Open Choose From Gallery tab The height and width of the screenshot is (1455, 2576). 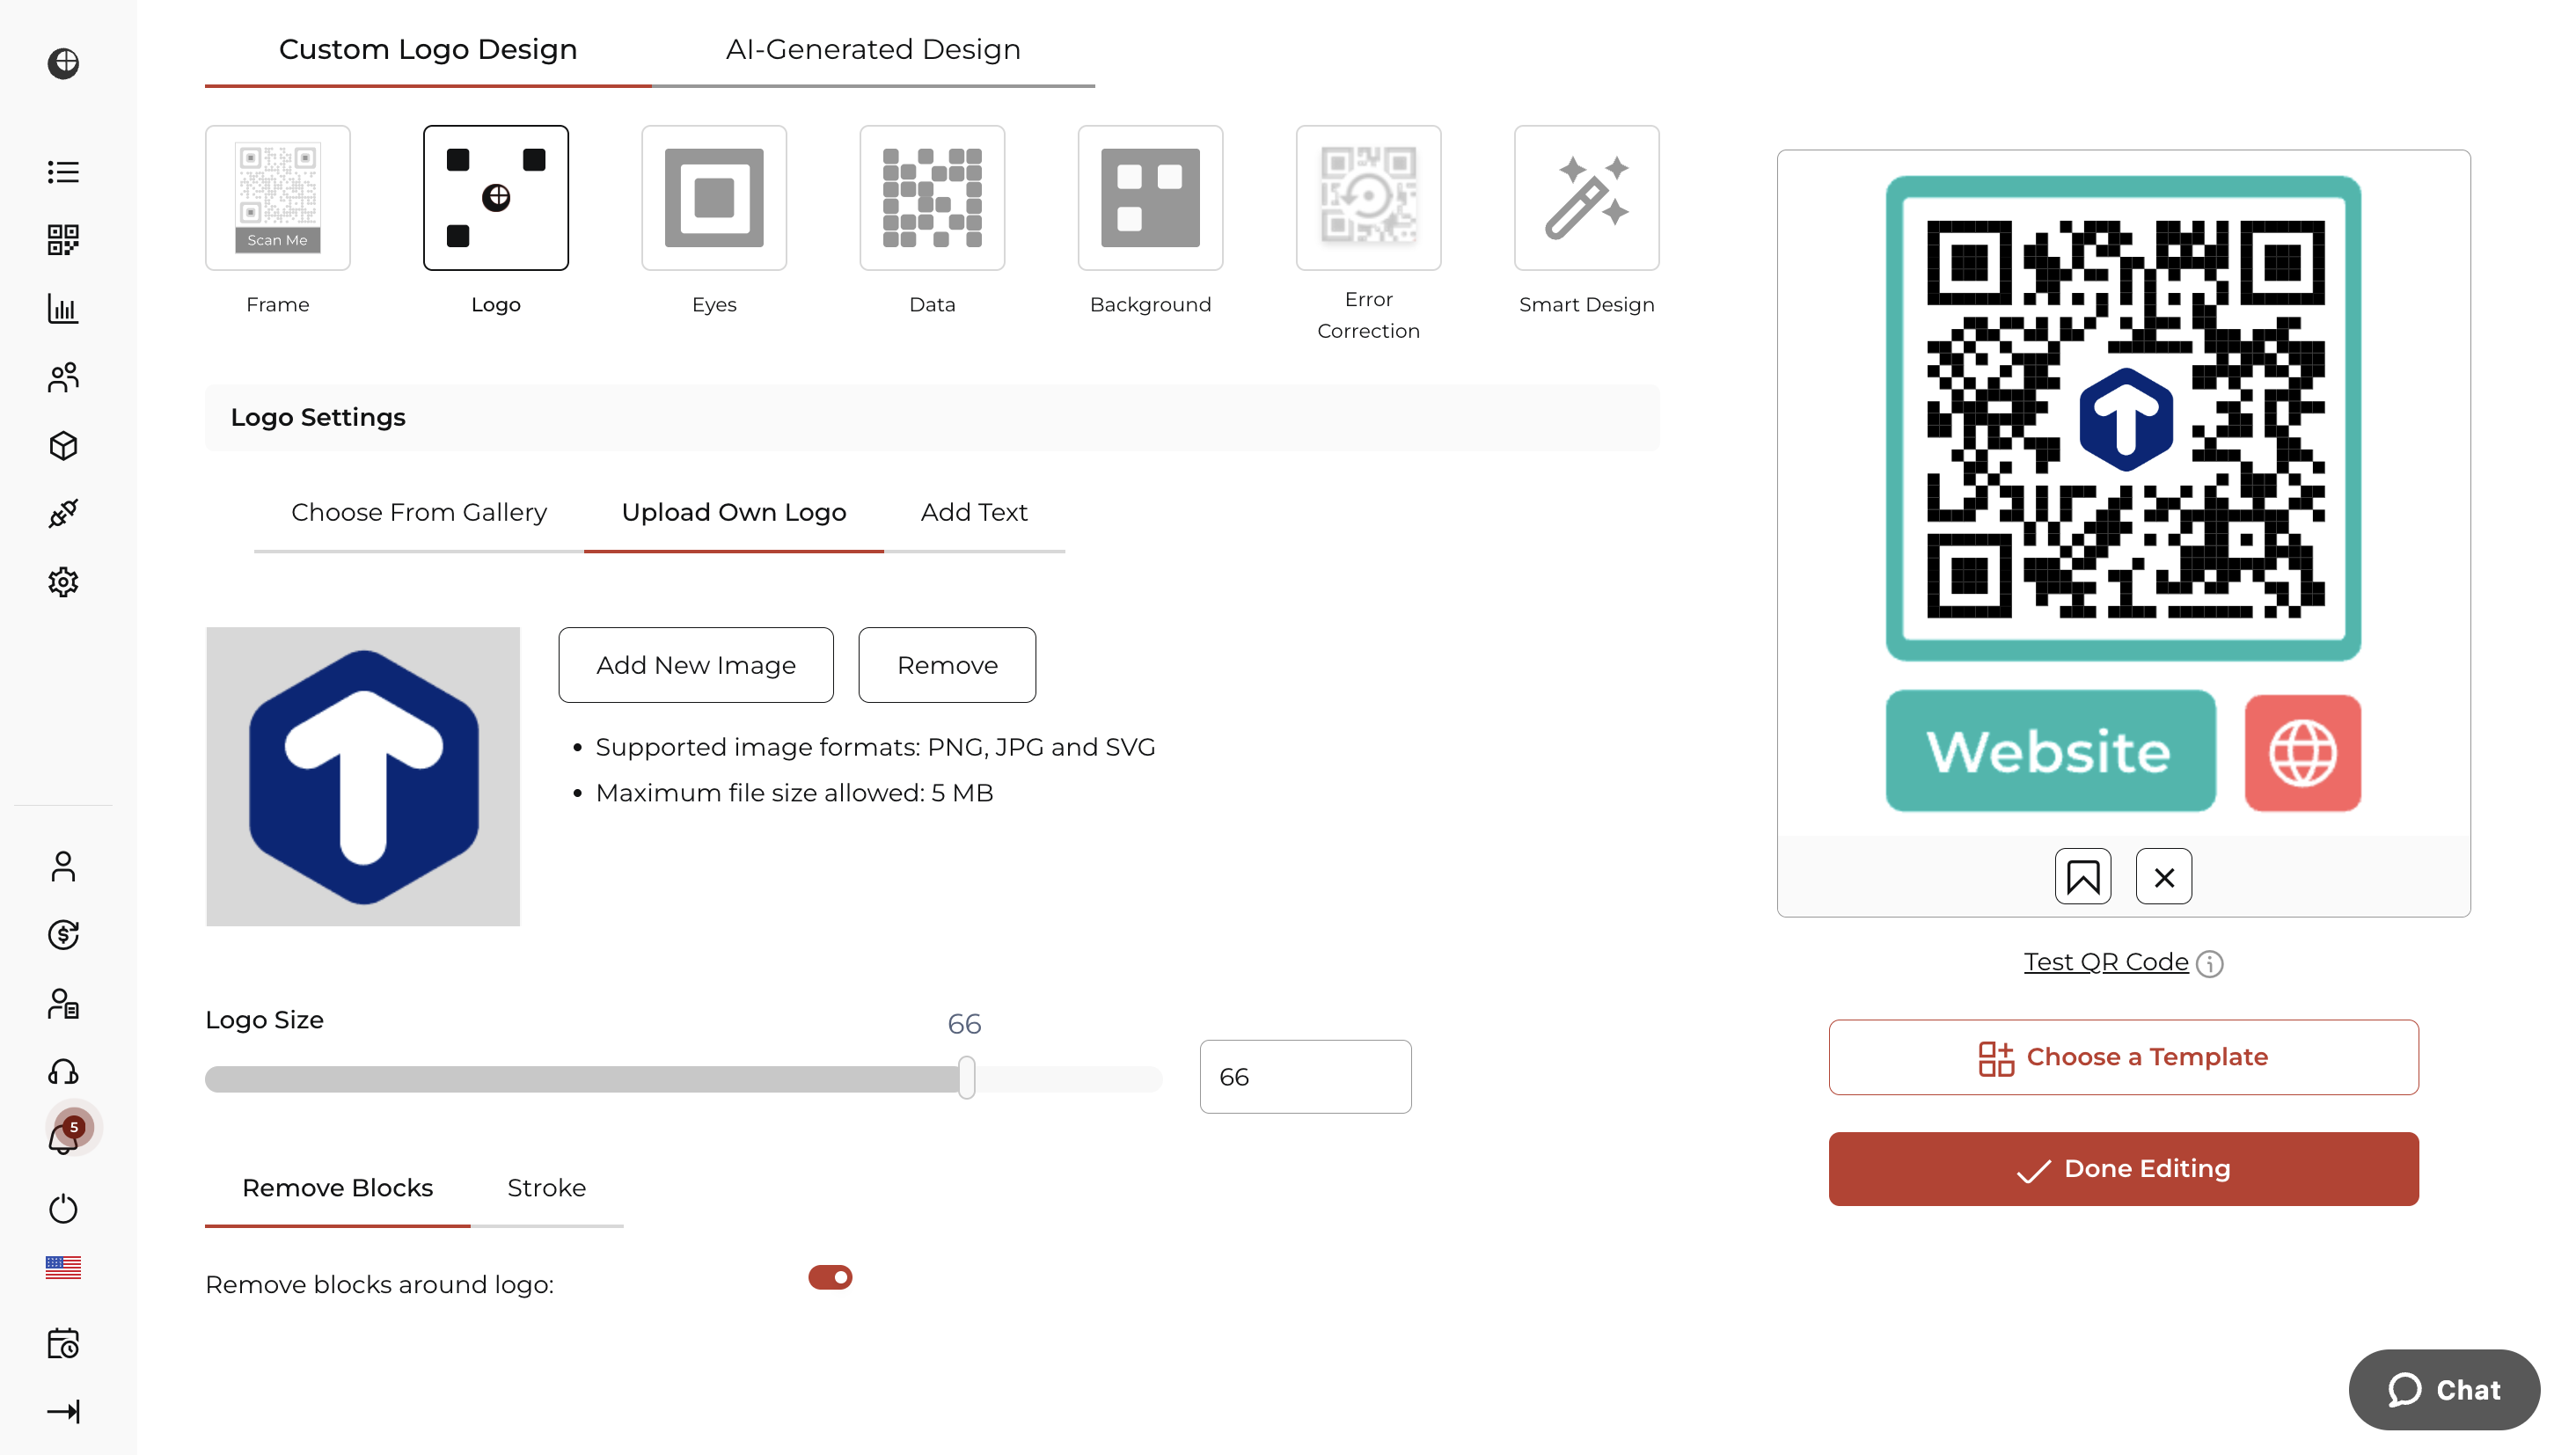(x=419, y=512)
